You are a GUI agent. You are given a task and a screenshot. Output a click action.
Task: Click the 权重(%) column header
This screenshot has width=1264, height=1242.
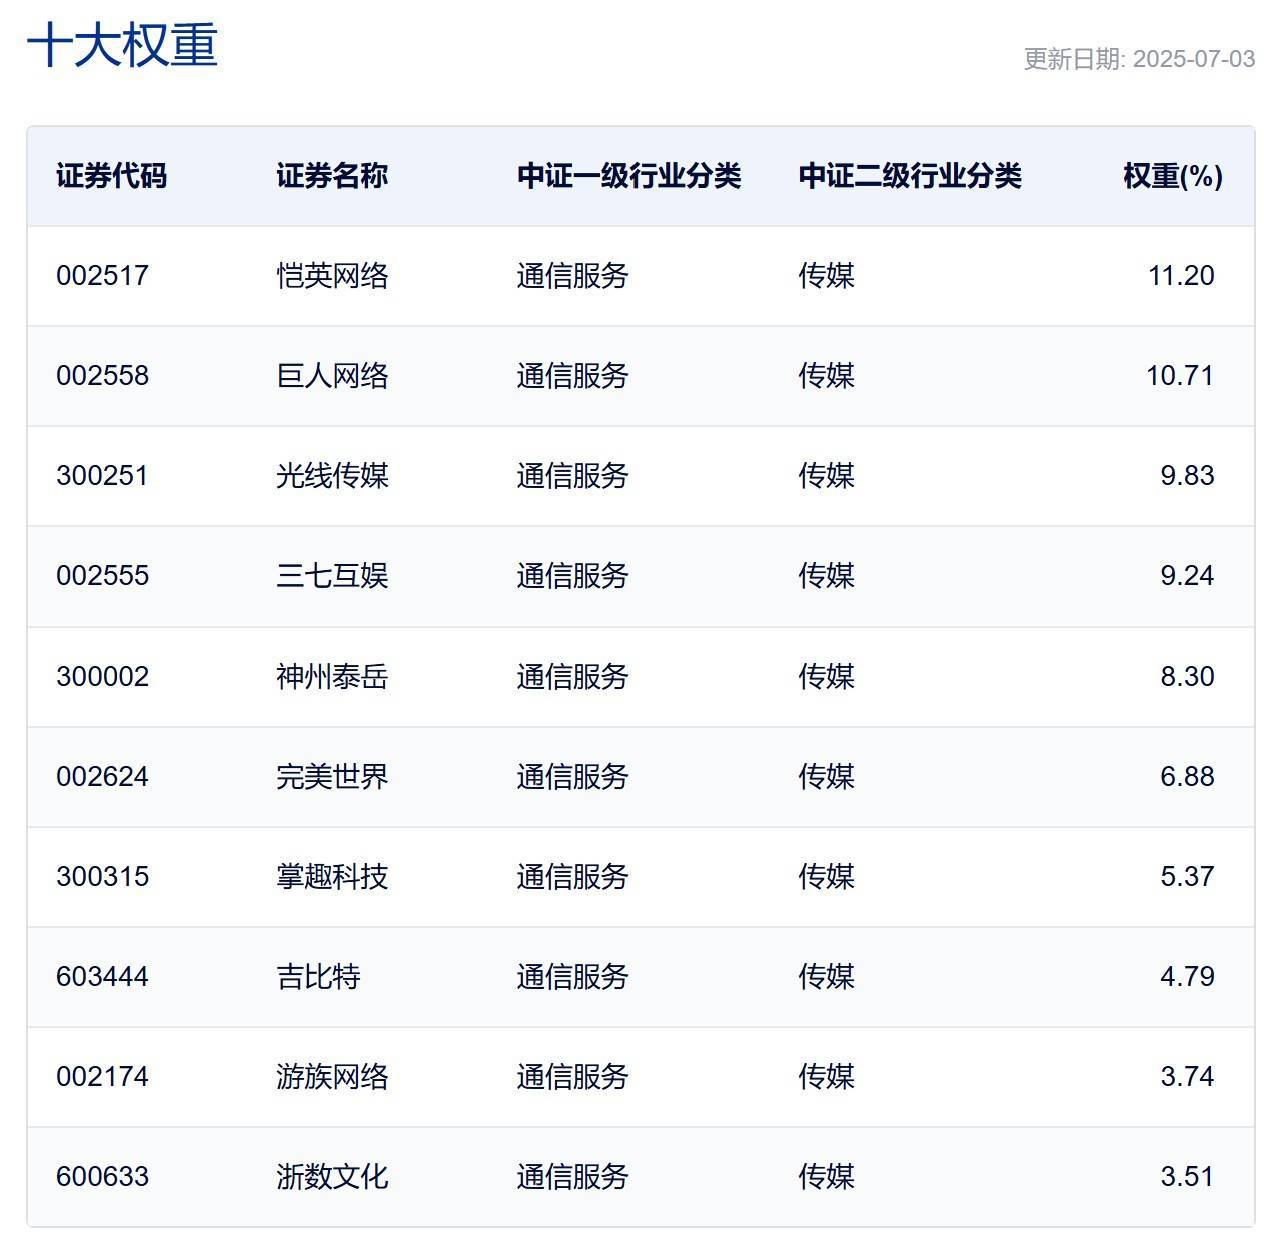click(x=1173, y=176)
